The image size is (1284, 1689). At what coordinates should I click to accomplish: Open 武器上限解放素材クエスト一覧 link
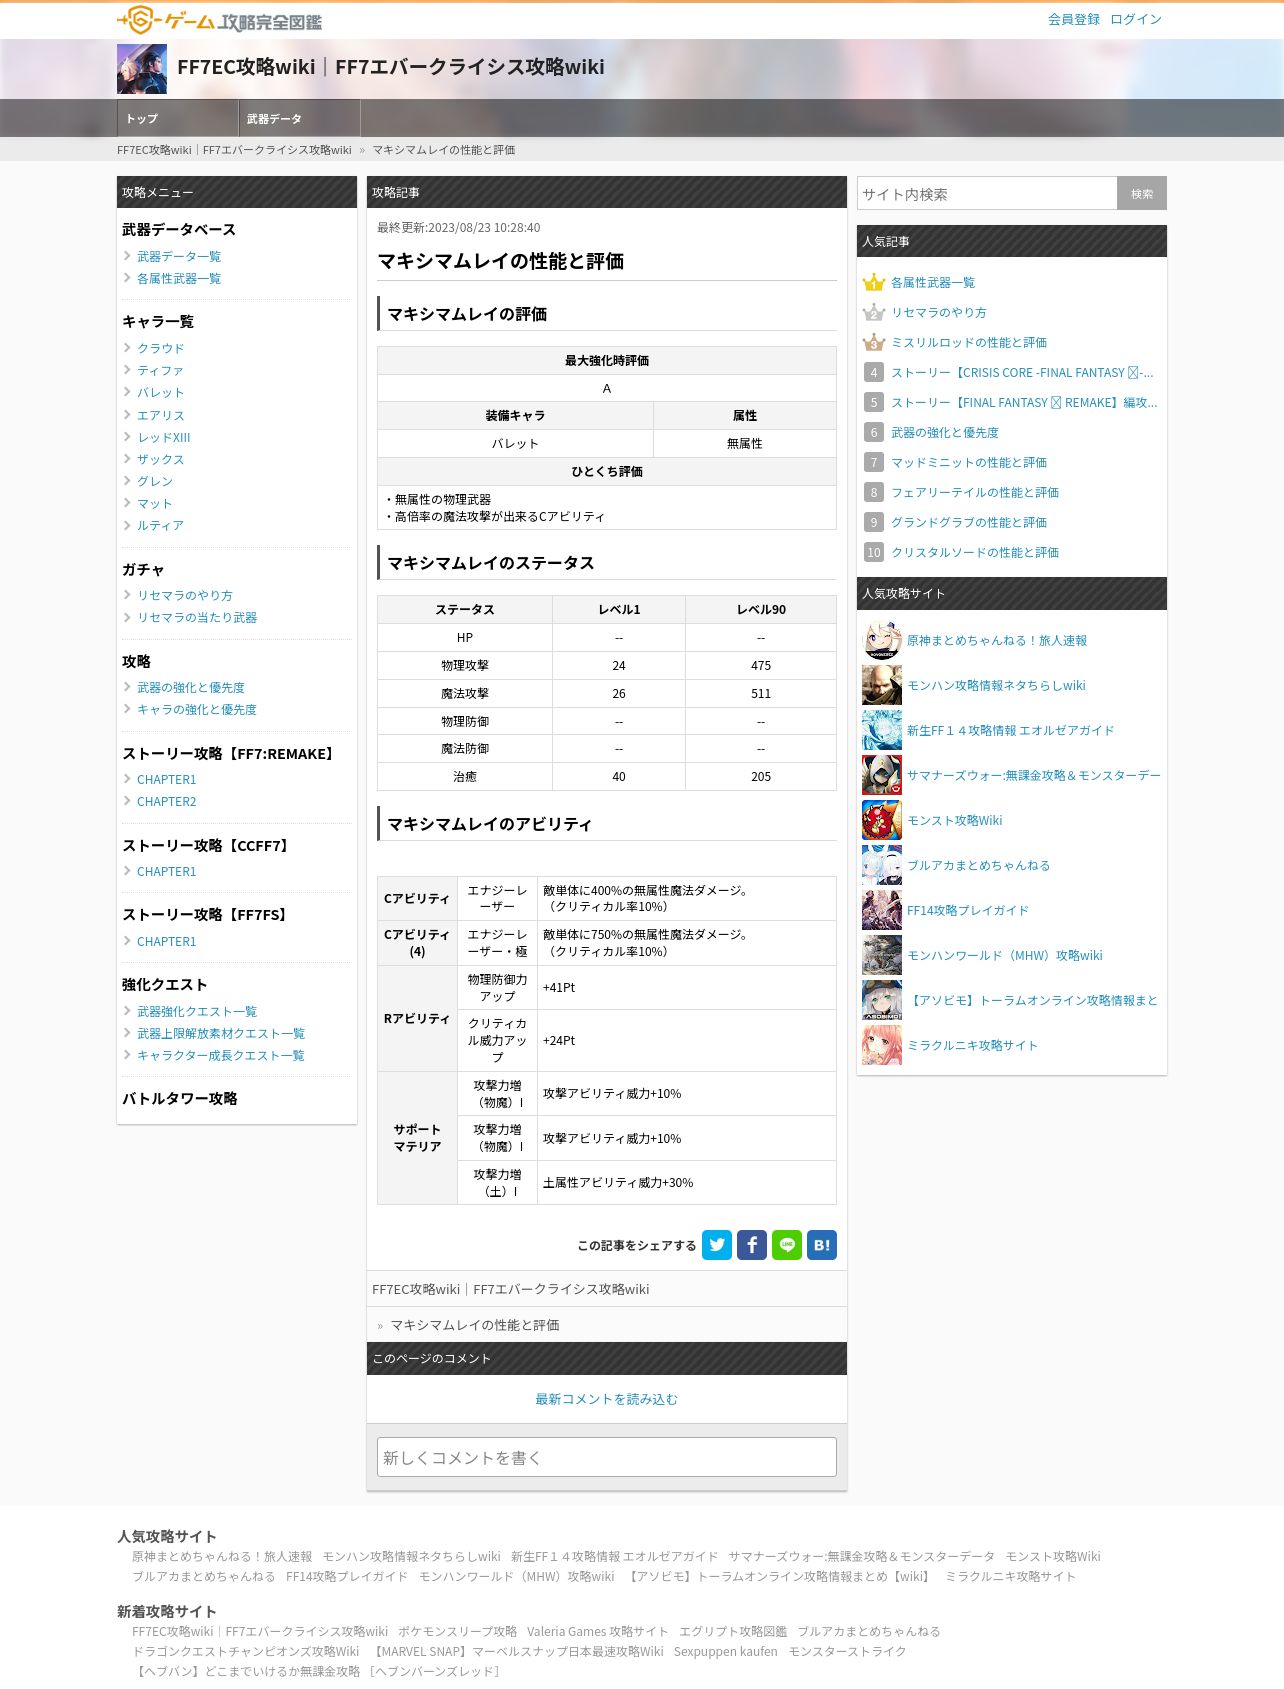click(x=221, y=1033)
